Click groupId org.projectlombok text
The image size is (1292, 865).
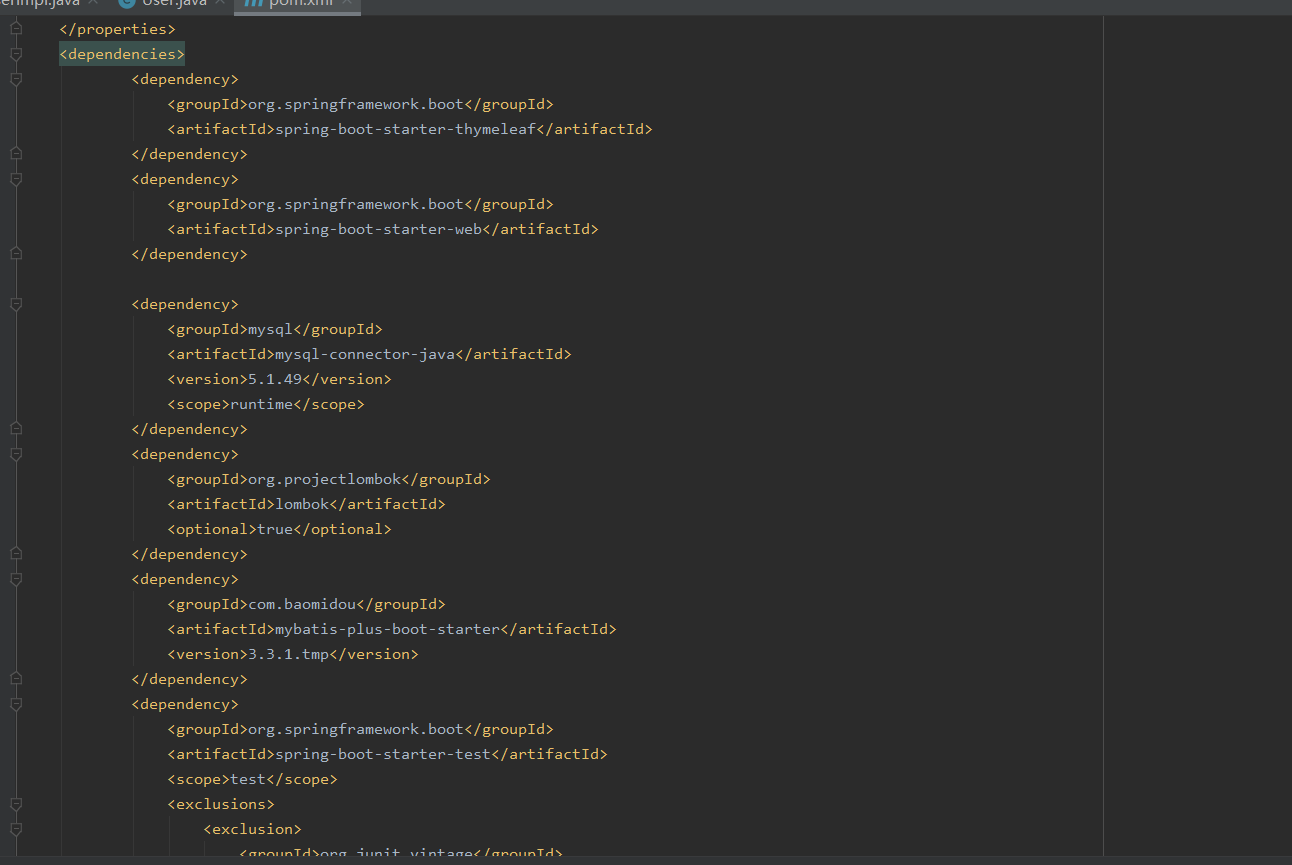(324, 479)
